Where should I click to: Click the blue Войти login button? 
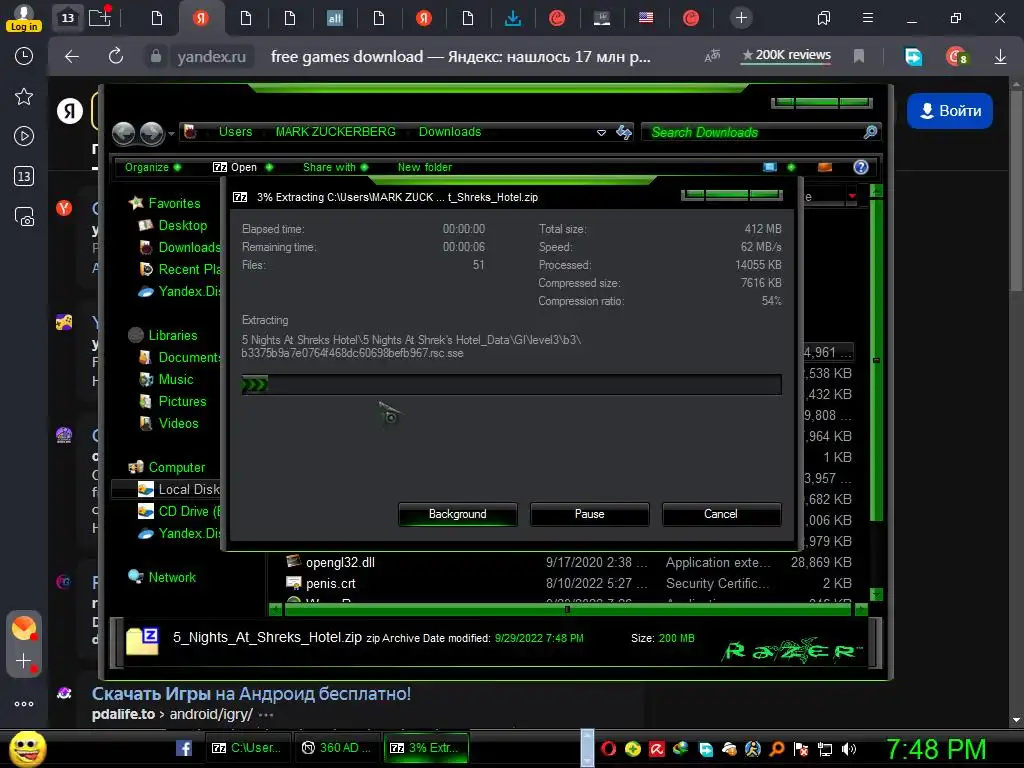950,111
